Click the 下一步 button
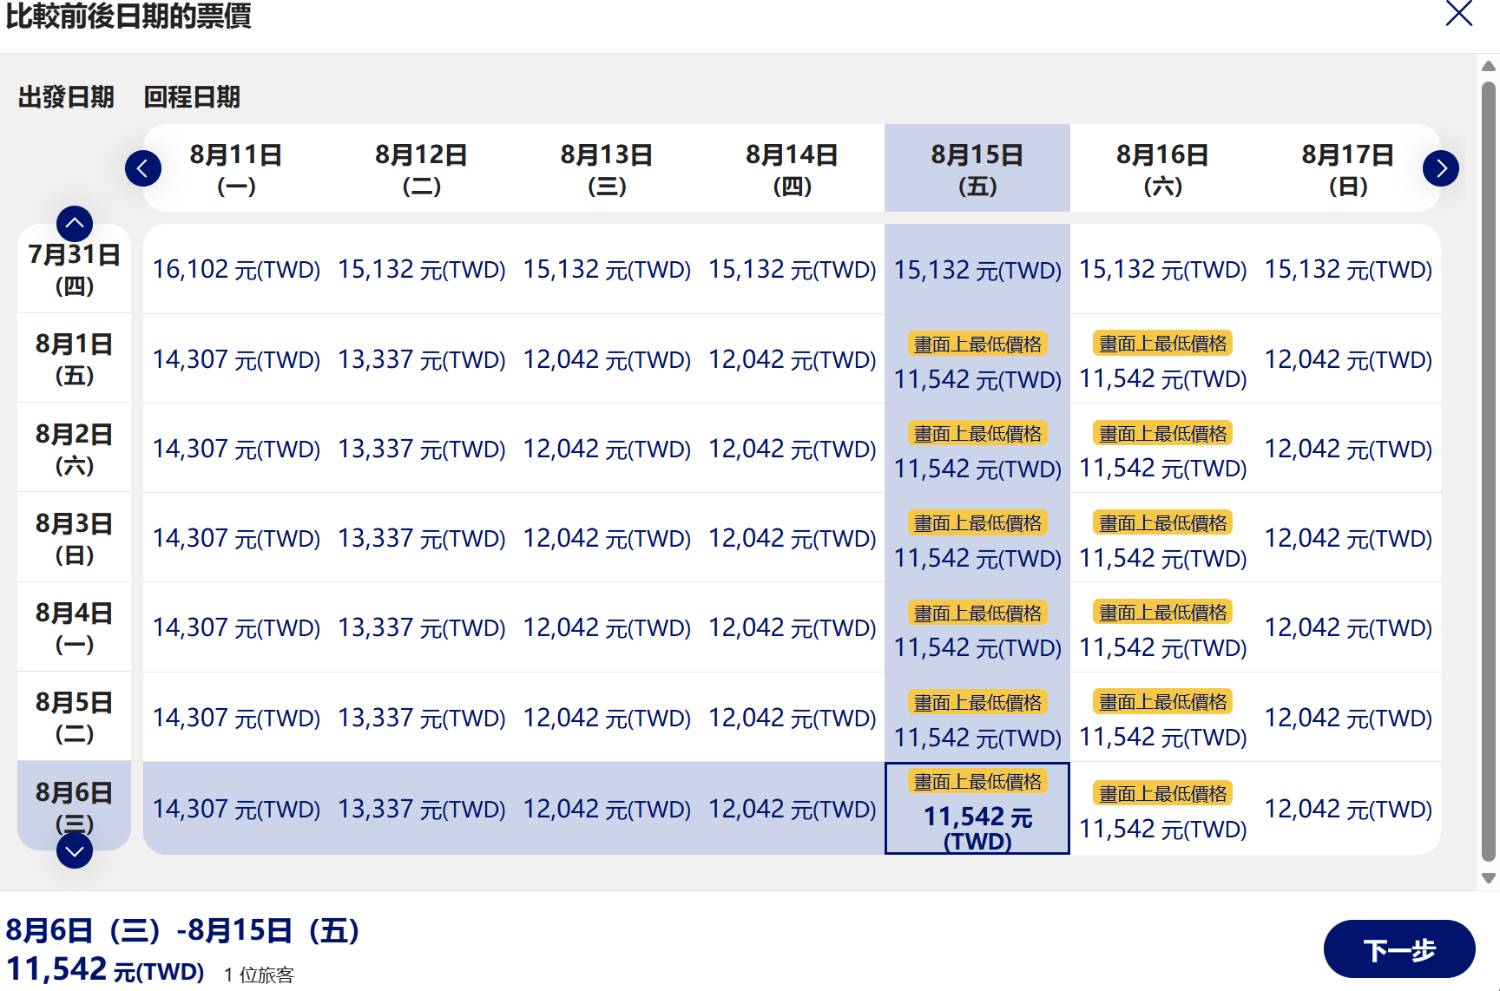Viewport: 1500px width, 991px height. [x=1399, y=949]
